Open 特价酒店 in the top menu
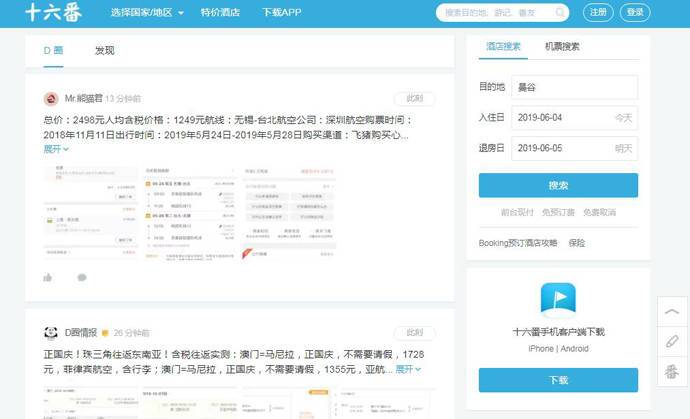 [220, 12]
